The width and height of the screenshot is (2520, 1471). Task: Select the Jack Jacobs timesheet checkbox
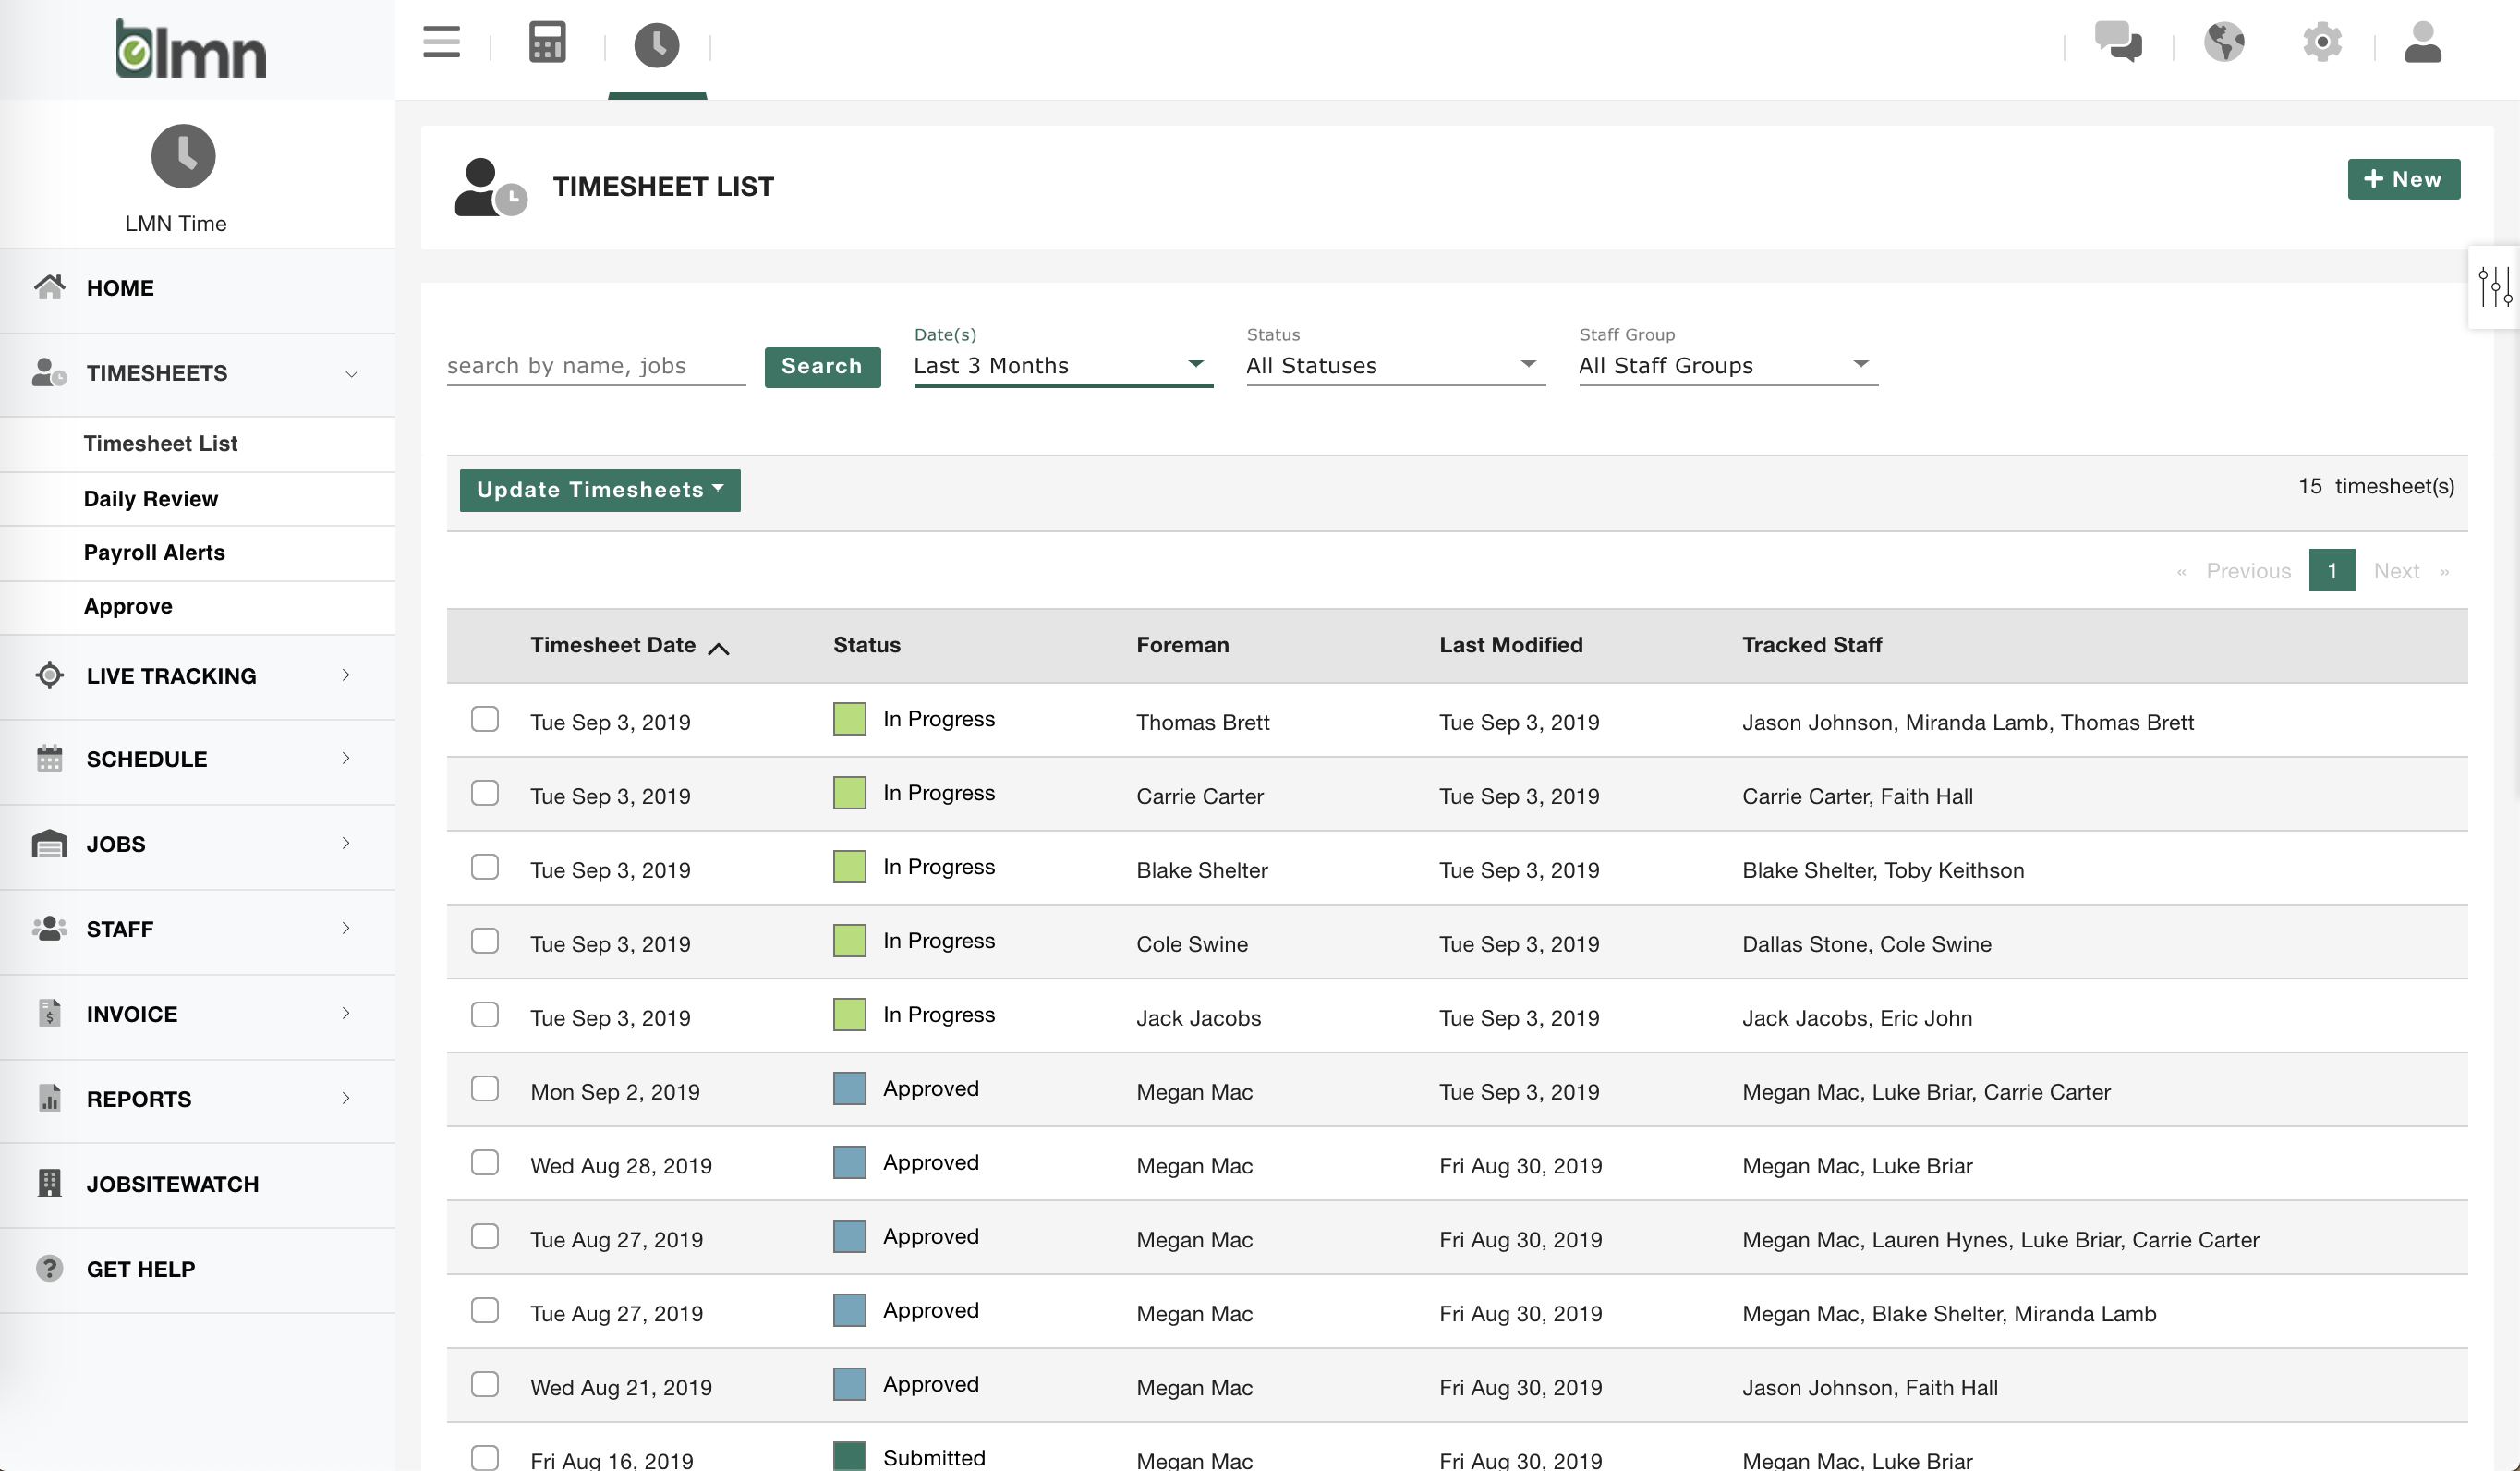coord(485,1015)
